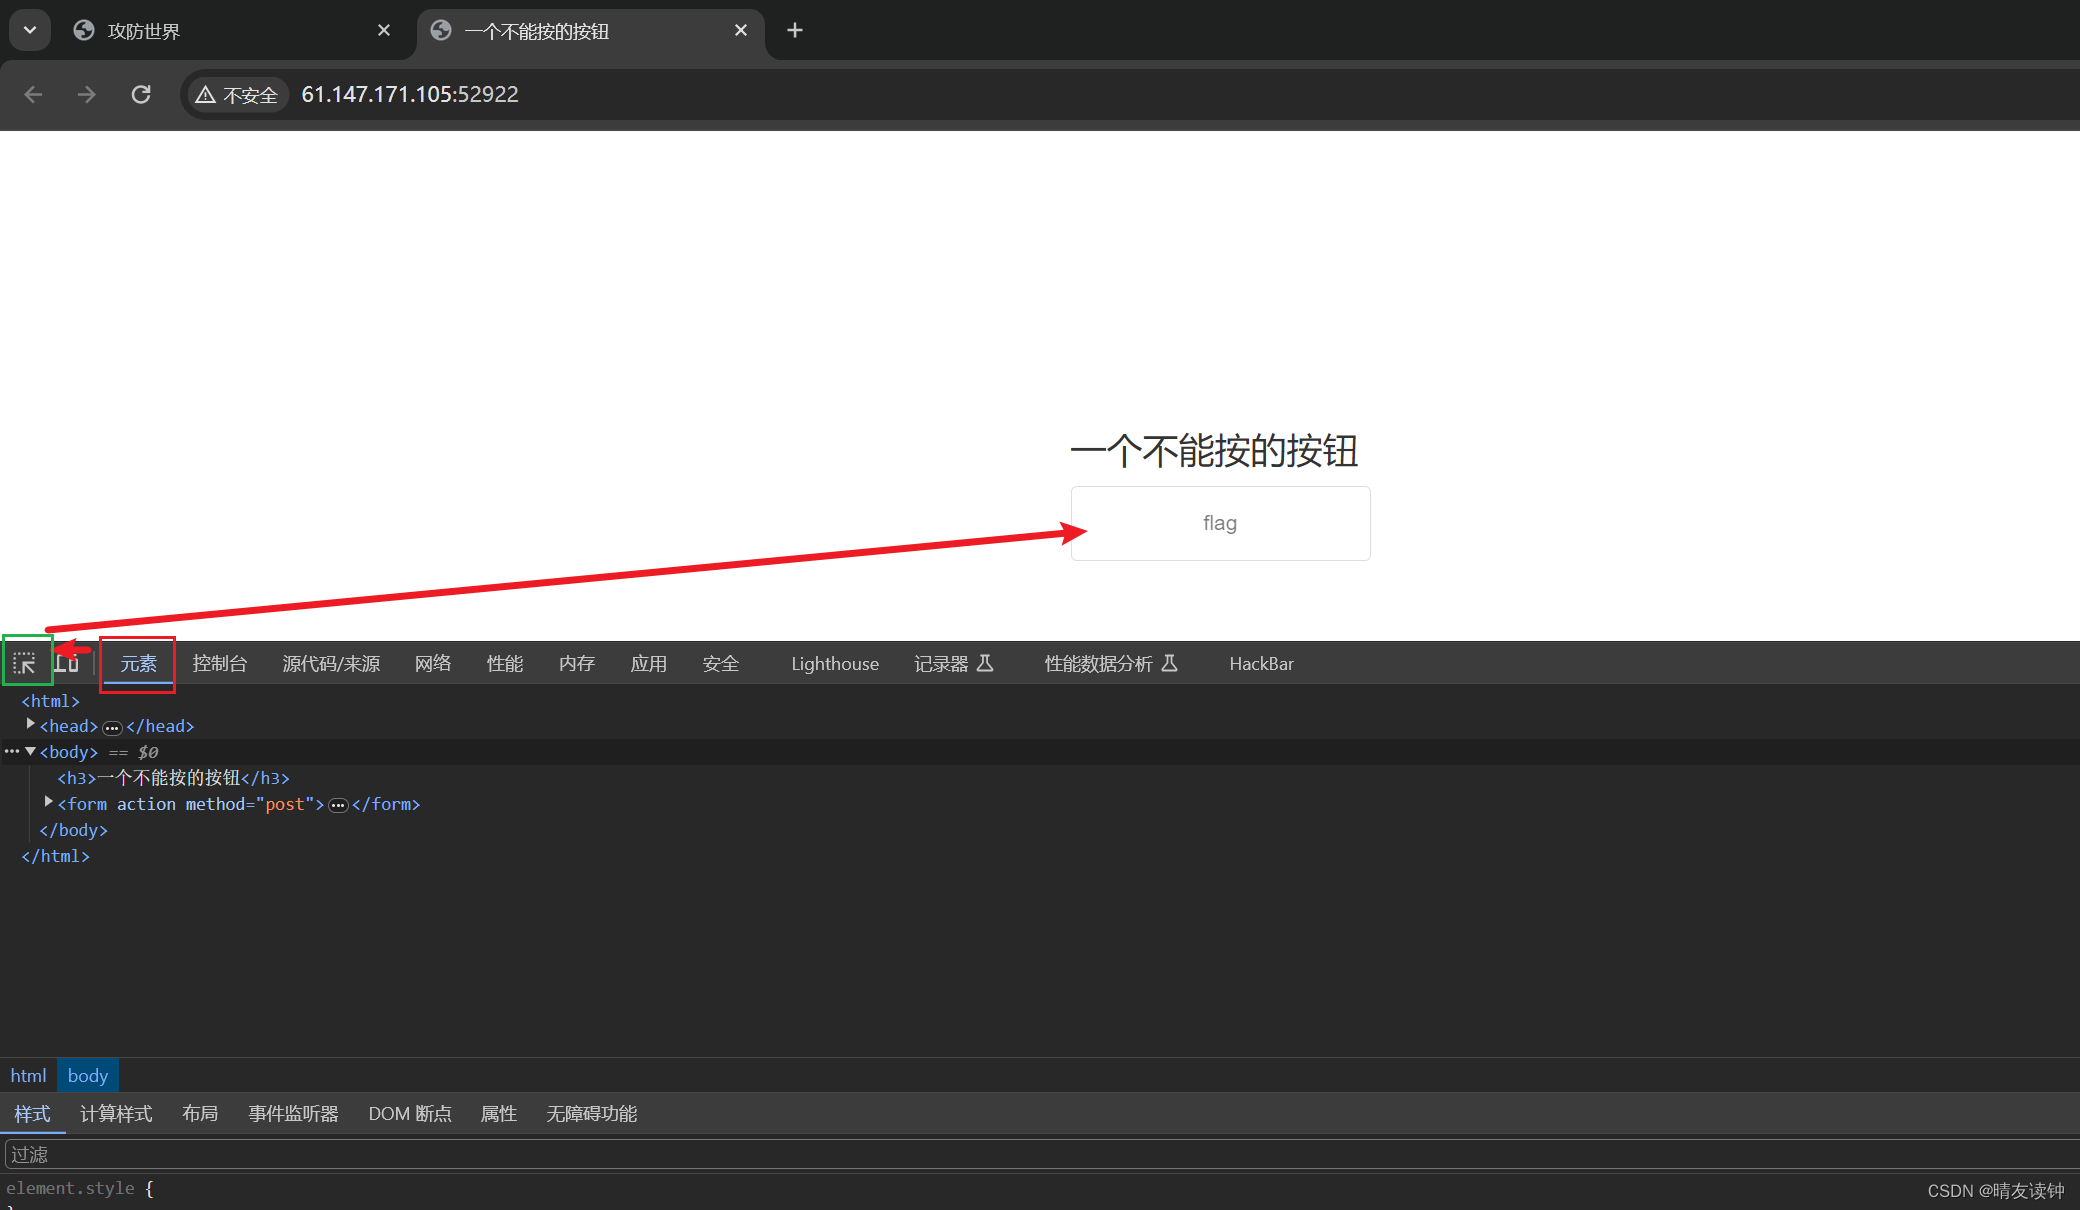
Task: Click the ellipsis inside the head element
Action: pyautogui.click(x=112, y=727)
